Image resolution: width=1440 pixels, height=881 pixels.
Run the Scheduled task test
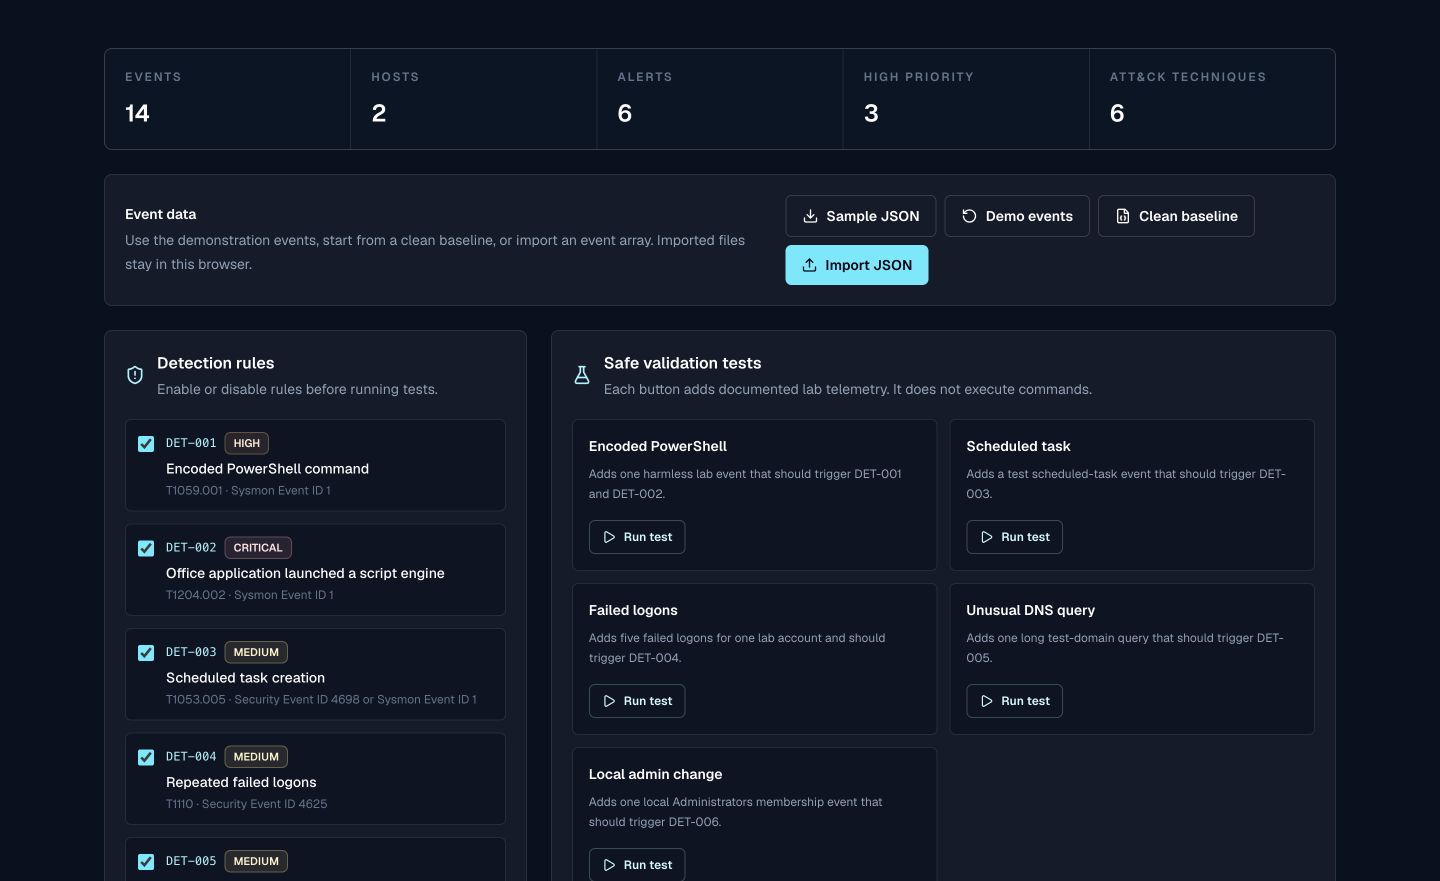[1014, 537]
